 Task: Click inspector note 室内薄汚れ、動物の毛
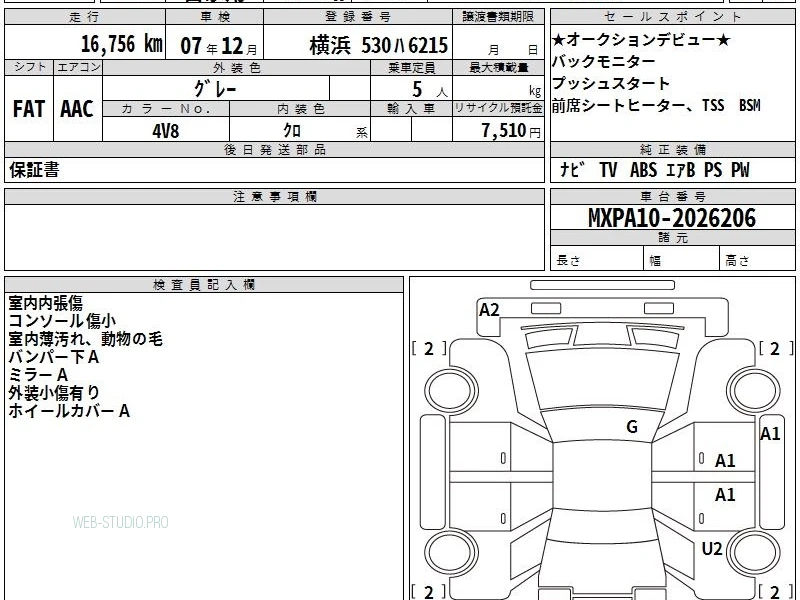coord(86,339)
